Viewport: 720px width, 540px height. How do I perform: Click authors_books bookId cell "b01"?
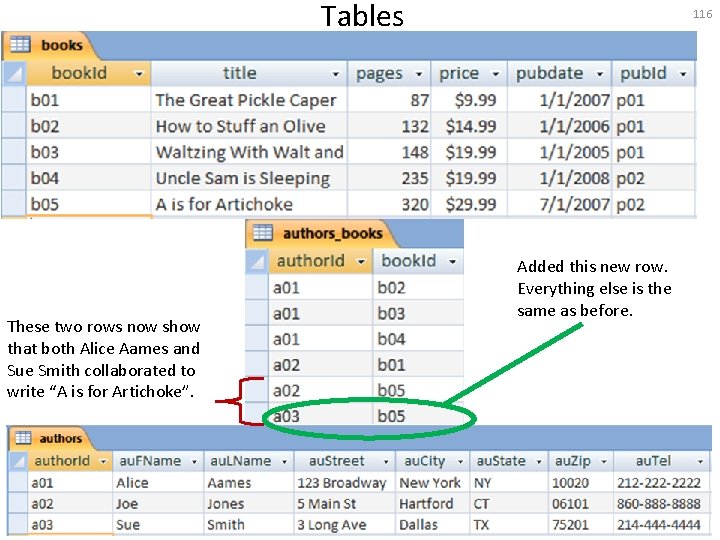(x=418, y=365)
